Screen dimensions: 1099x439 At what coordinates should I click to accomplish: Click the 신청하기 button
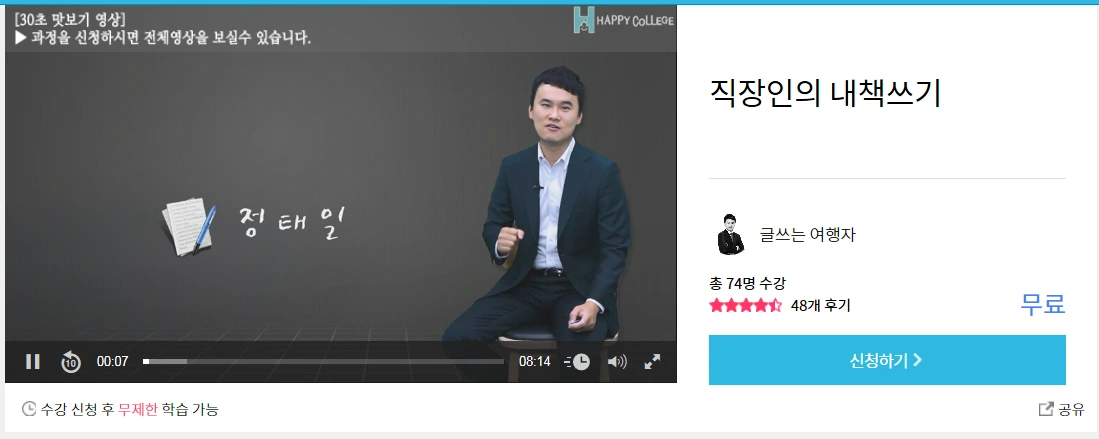[887, 360]
